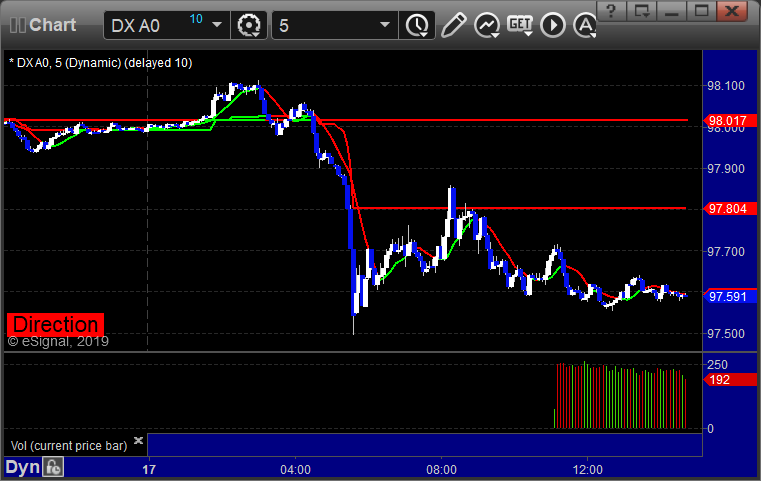The width and height of the screenshot is (761, 481).
Task: Click the 12:00 time axis label
Action: tap(588, 470)
